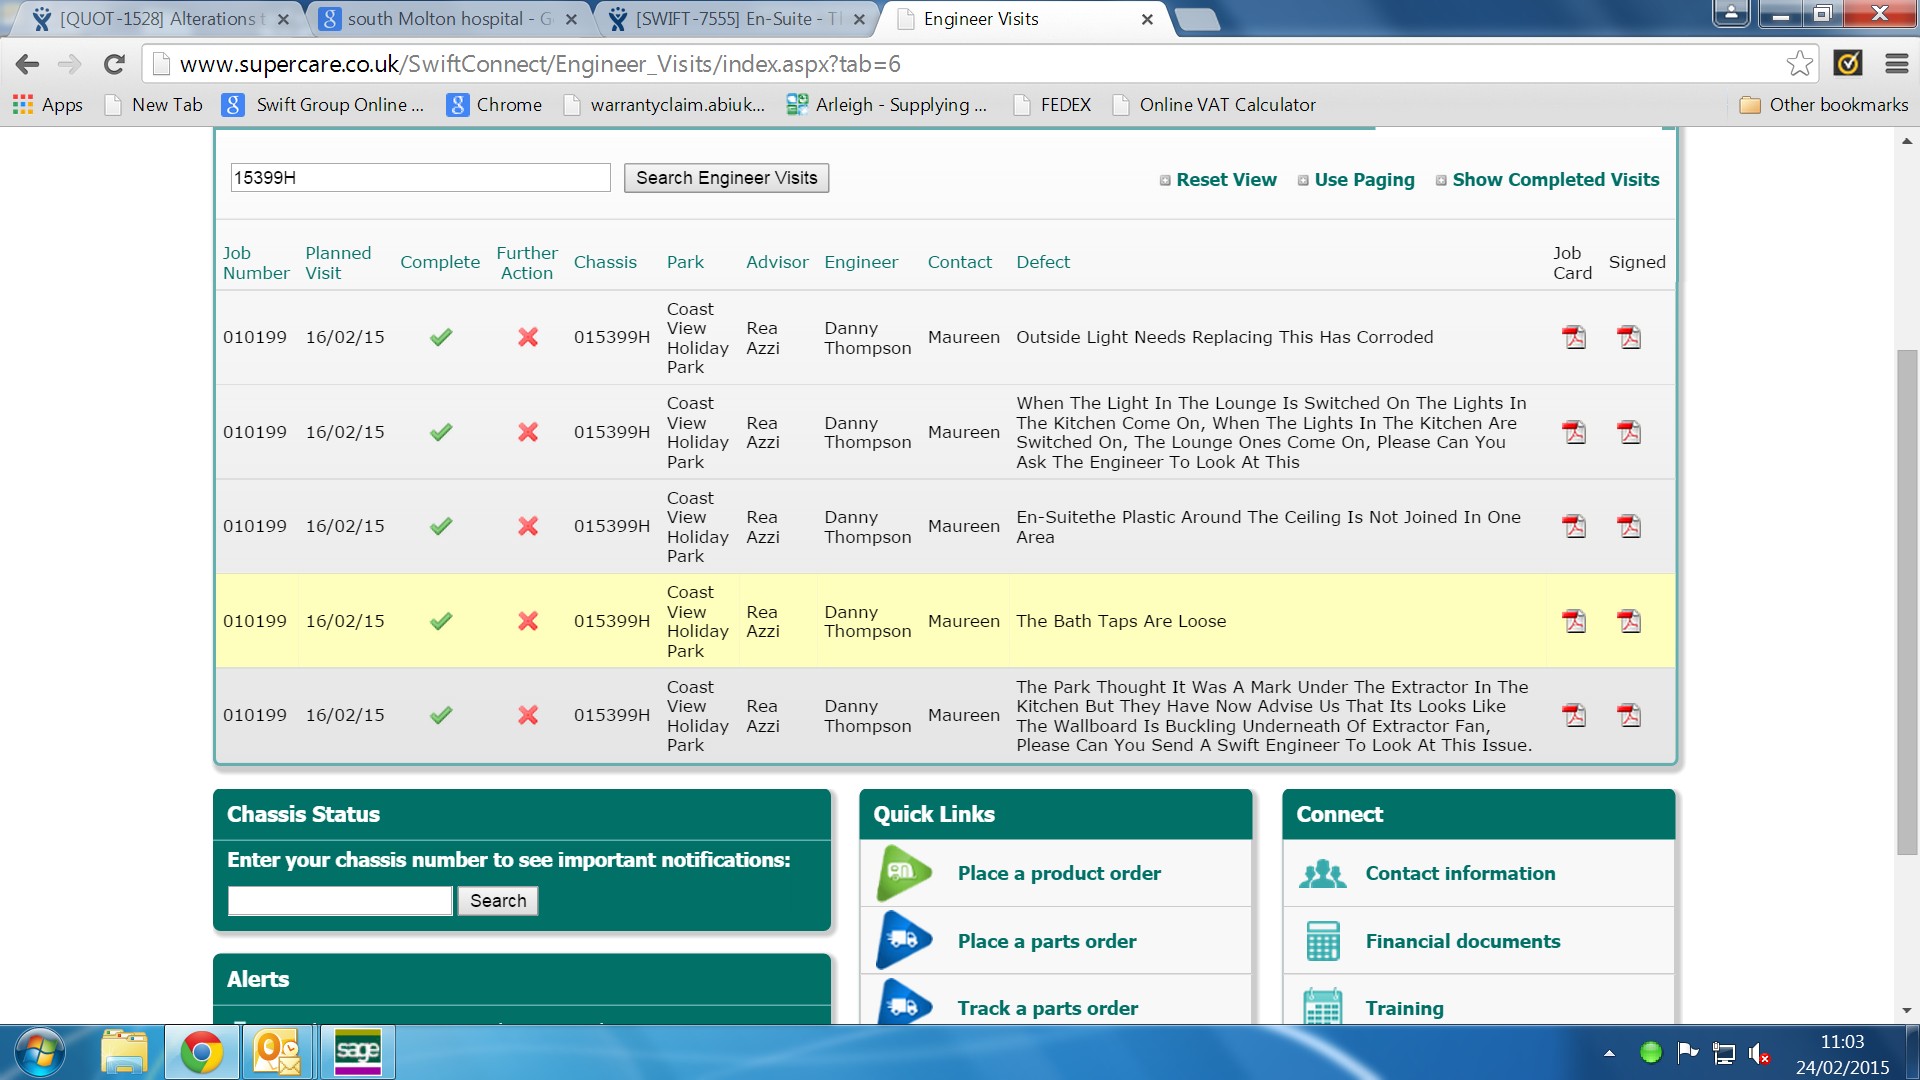The width and height of the screenshot is (1920, 1080).
Task: Open Signed PDF for extractor wallboard row
Action: (x=1629, y=715)
